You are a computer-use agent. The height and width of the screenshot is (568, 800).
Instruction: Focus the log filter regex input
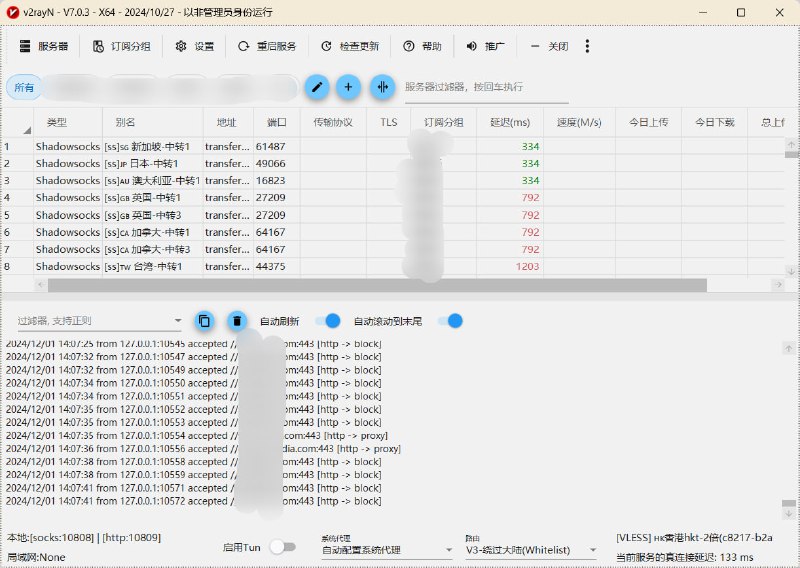pos(94,321)
